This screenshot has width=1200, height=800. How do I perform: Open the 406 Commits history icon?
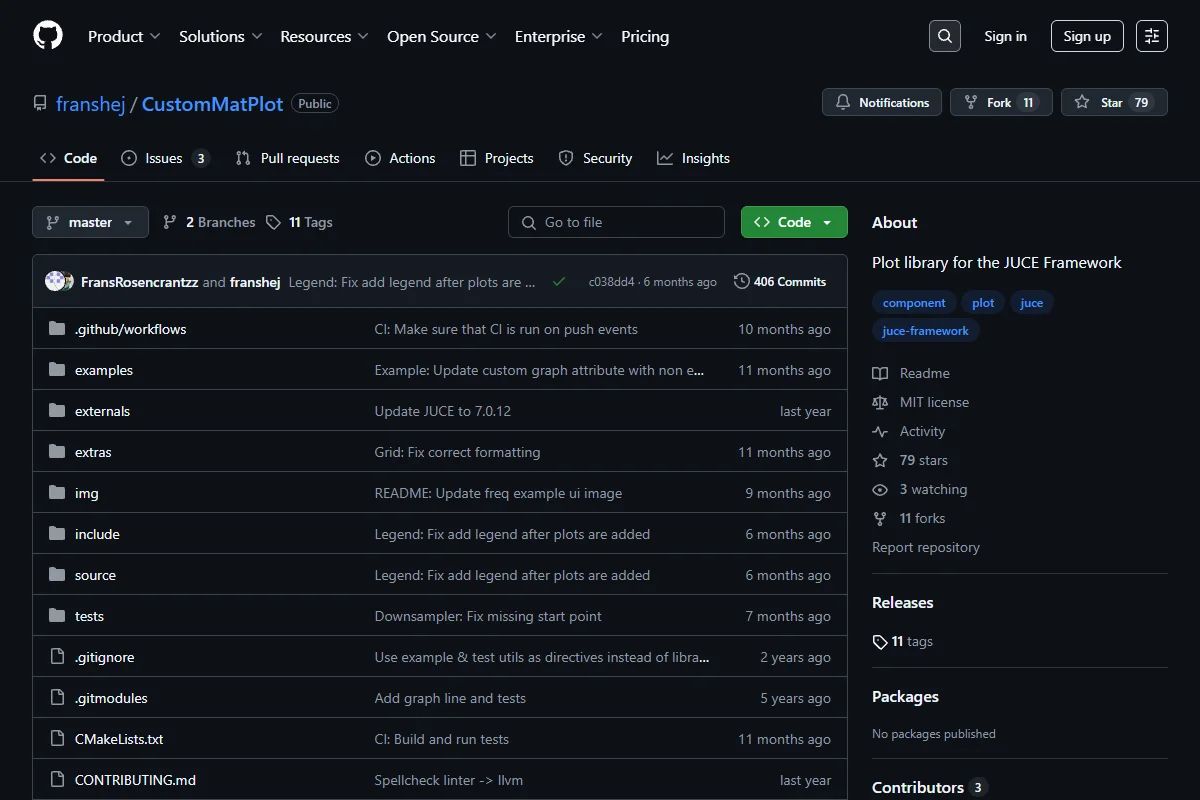741,282
